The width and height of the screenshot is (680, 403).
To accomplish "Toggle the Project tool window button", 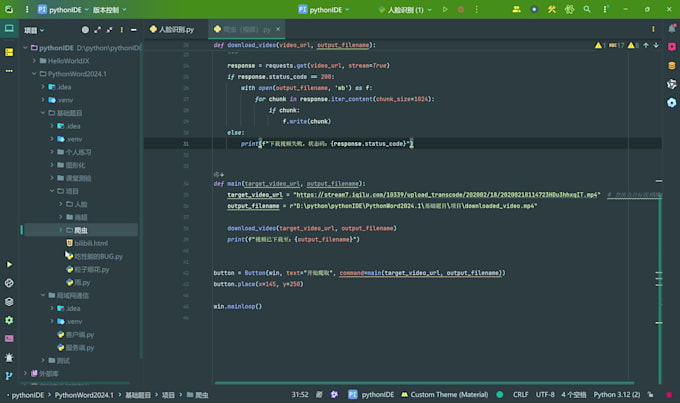I will [x=9, y=30].
